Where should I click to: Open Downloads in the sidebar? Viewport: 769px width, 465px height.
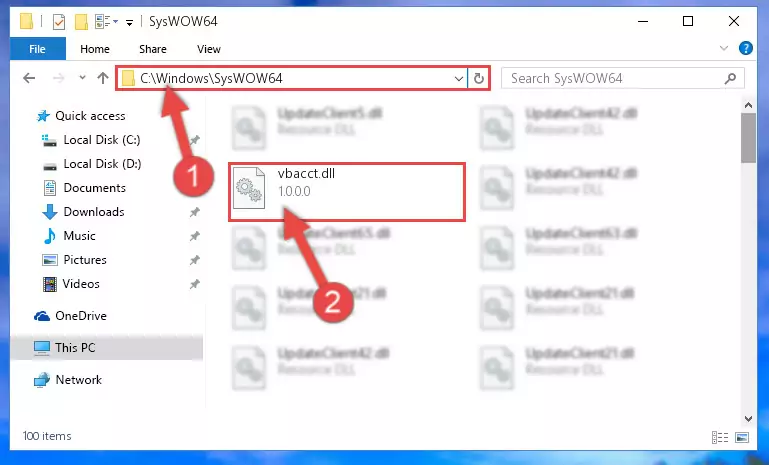click(x=94, y=212)
